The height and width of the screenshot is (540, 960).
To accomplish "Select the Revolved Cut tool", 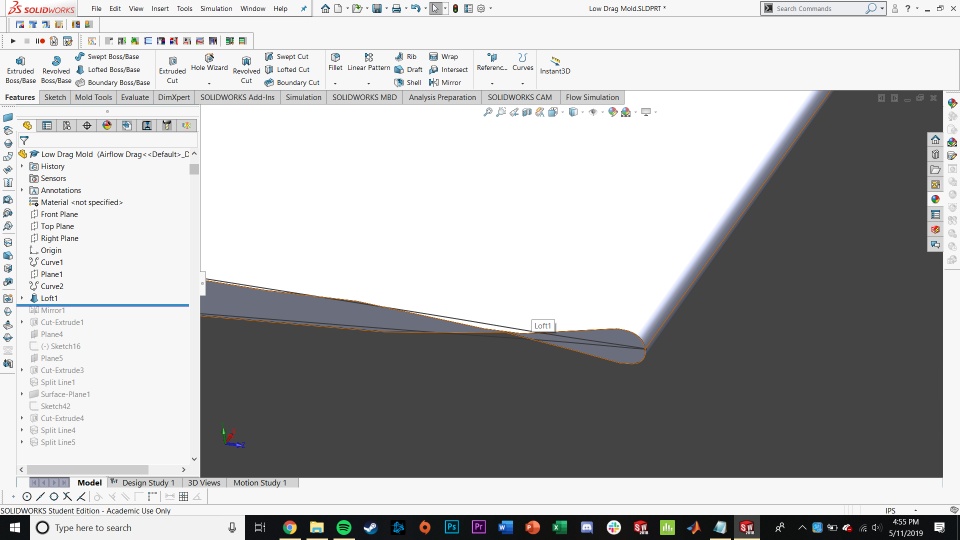I will coord(246,69).
